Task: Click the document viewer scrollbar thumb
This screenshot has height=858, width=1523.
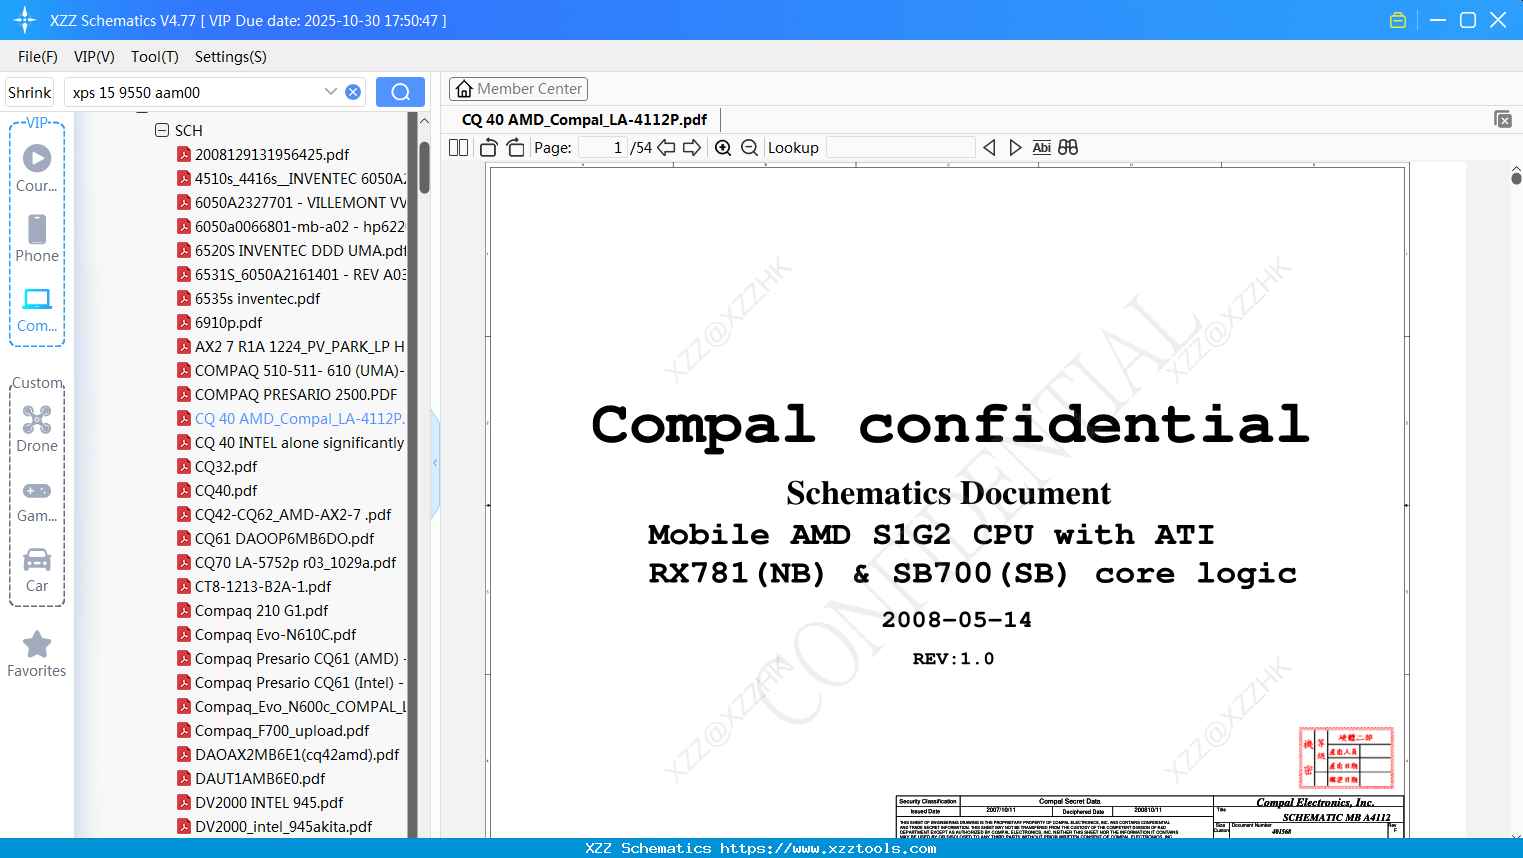Action: click(x=1516, y=178)
